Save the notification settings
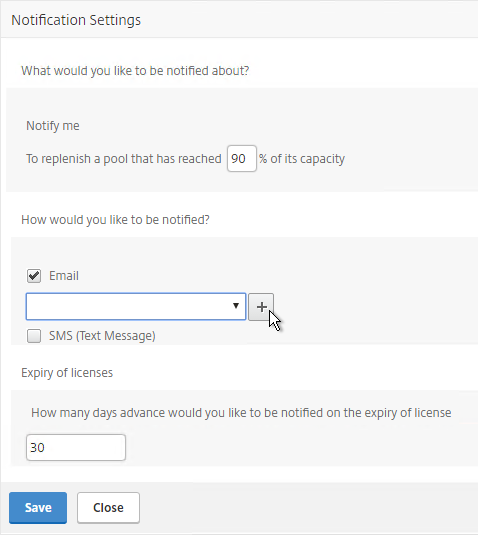This screenshot has height=535, width=478. pyautogui.click(x=38, y=508)
